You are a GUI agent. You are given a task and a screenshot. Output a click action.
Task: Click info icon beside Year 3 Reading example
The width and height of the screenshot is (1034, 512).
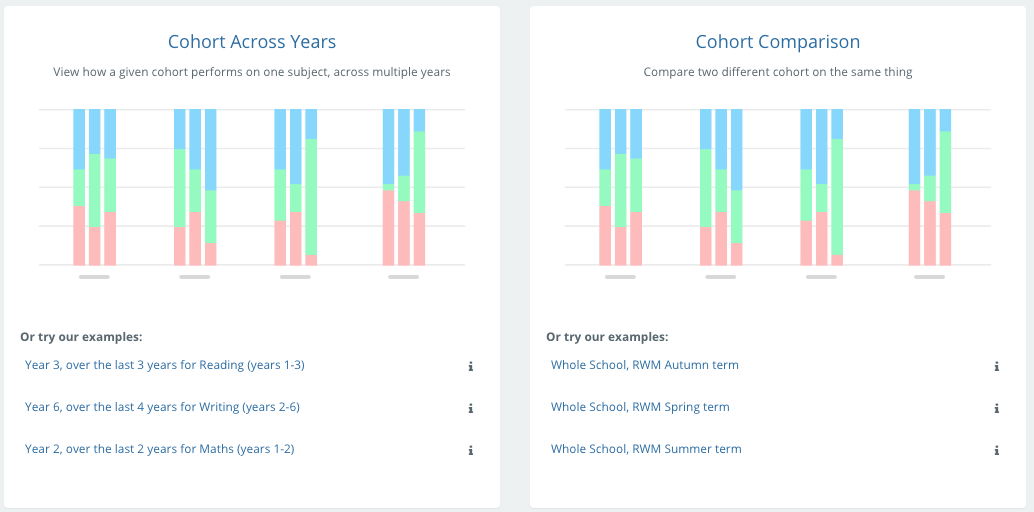pyautogui.click(x=470, y=366)
